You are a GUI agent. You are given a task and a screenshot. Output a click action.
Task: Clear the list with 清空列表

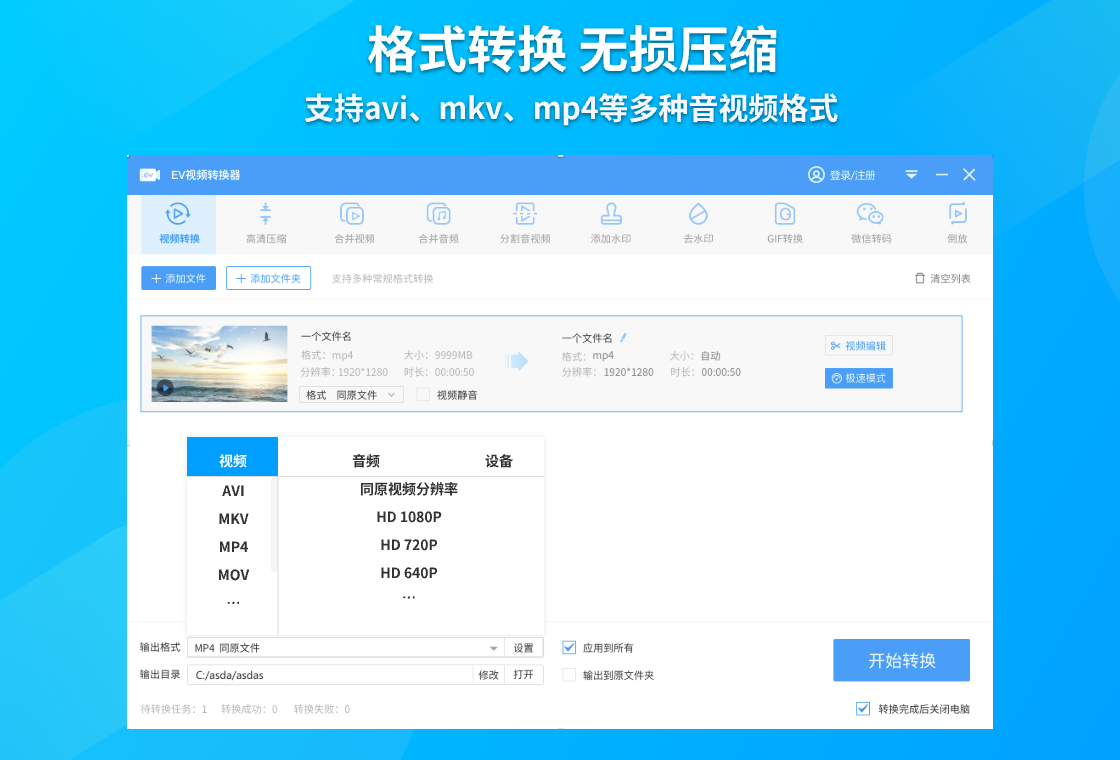[x=943, y=279]
